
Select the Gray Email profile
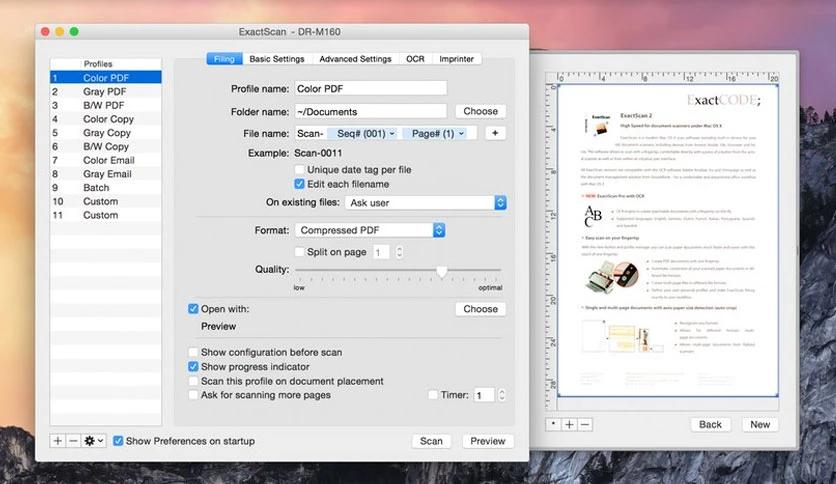click(x=106, y=174)
